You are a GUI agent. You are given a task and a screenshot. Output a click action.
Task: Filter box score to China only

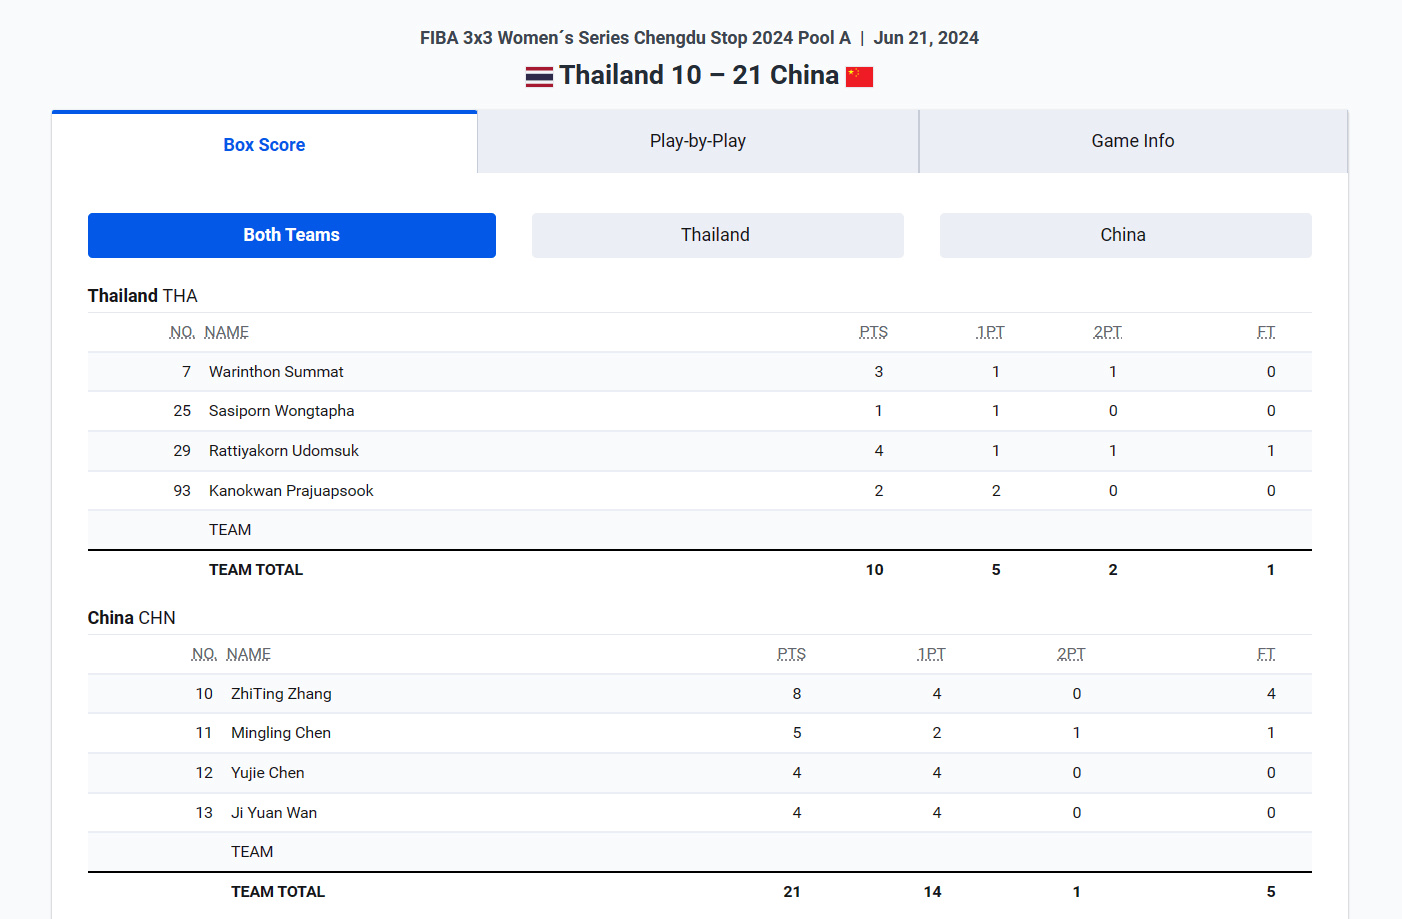pyautogui.click(x=1124, y=235)
